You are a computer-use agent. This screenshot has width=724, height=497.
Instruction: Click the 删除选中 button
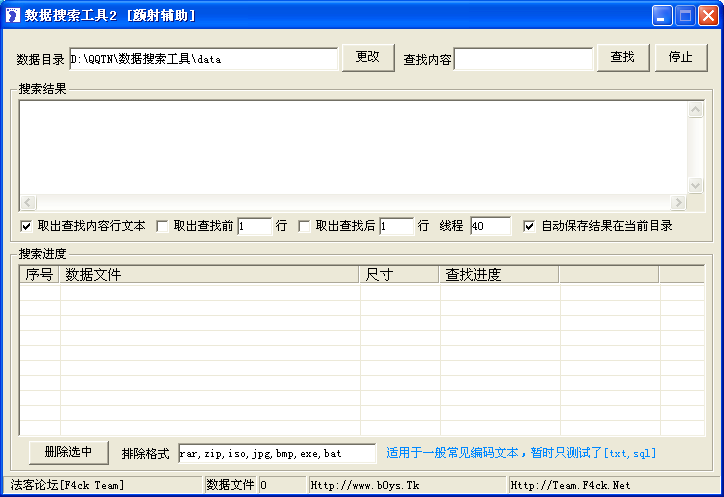pyautogui.click(x=69, y=452)
